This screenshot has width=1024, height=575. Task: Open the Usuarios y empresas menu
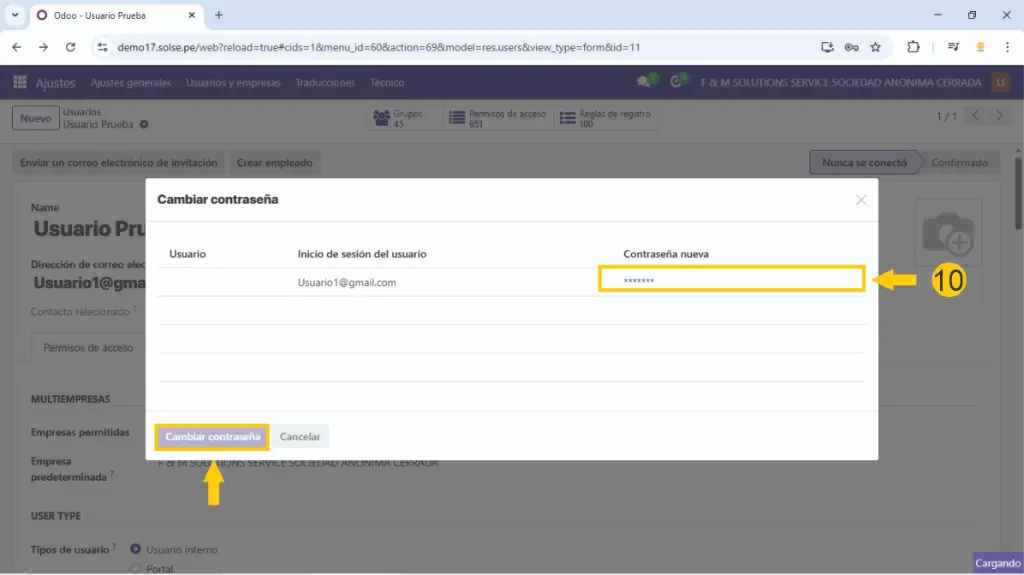pos(233,83)
